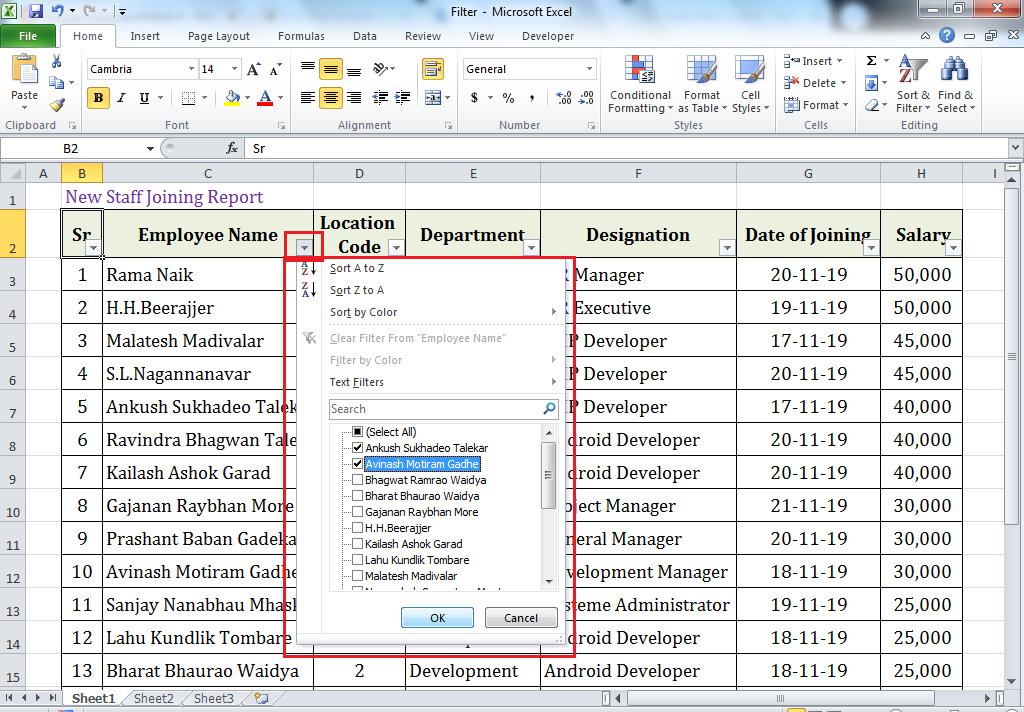1024x712 pixels.
Task: Check H.H.Beerajjer in filter list
Action: [357, 528]
